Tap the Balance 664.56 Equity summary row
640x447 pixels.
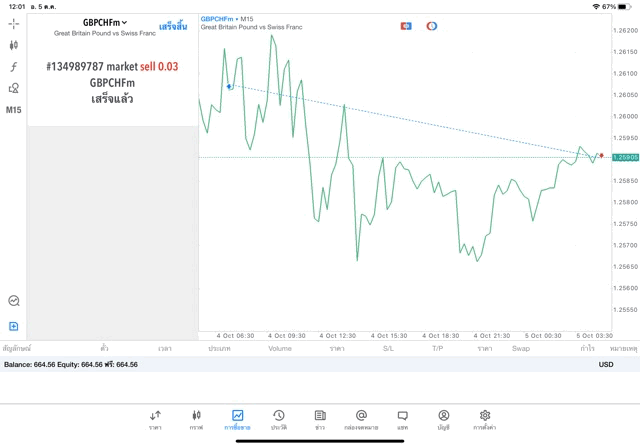point(320,364)
